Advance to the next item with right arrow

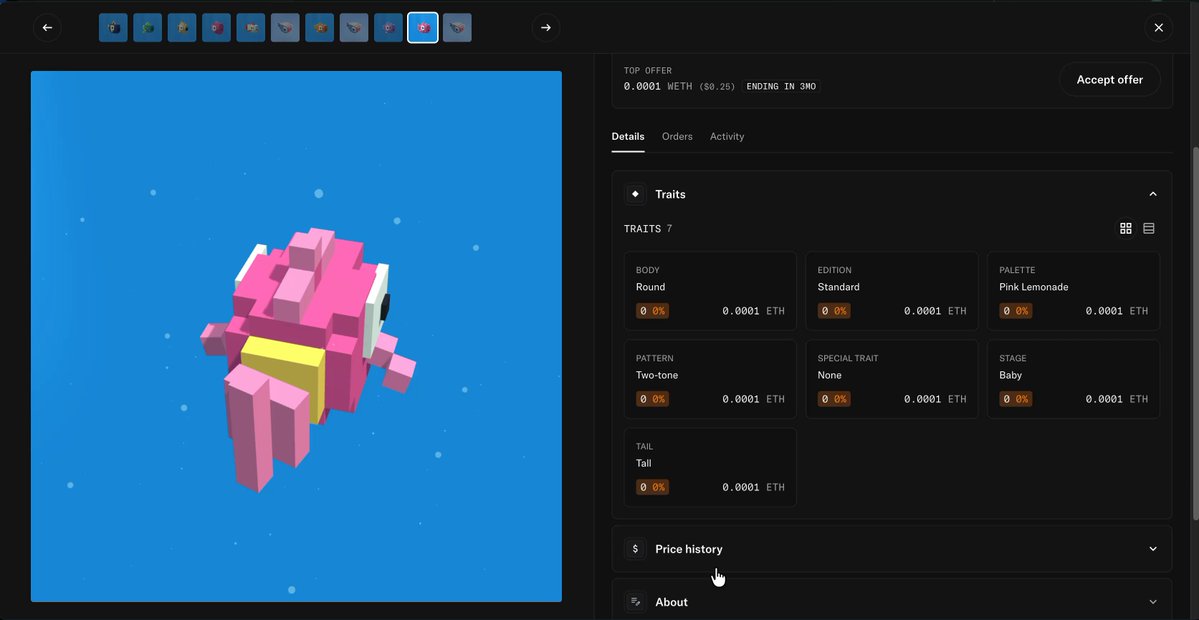546,28
